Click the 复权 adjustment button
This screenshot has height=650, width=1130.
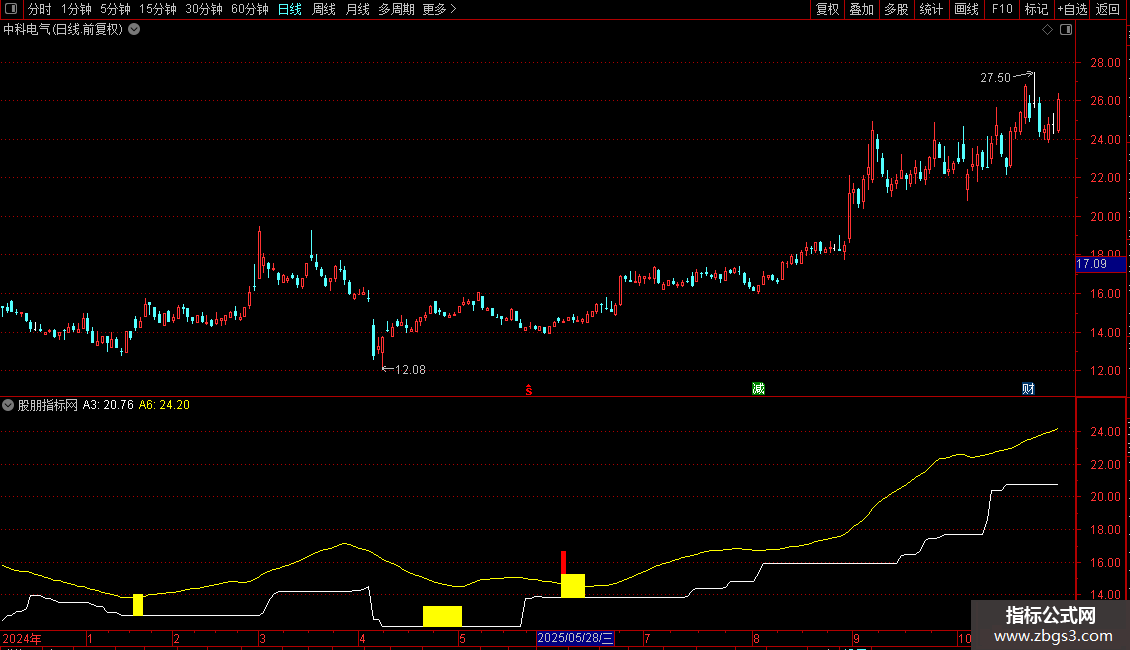[827, 9]
